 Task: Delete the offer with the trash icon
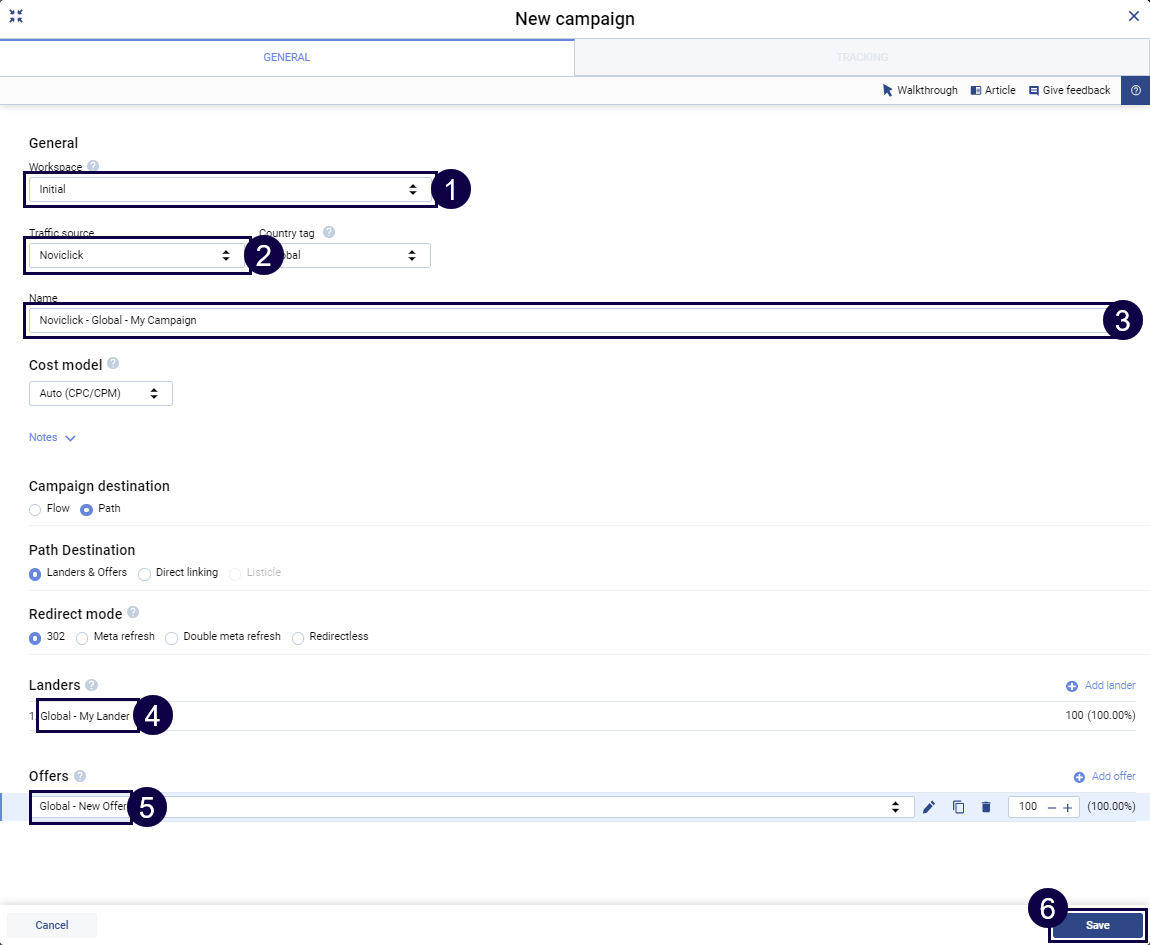point(986,807)
